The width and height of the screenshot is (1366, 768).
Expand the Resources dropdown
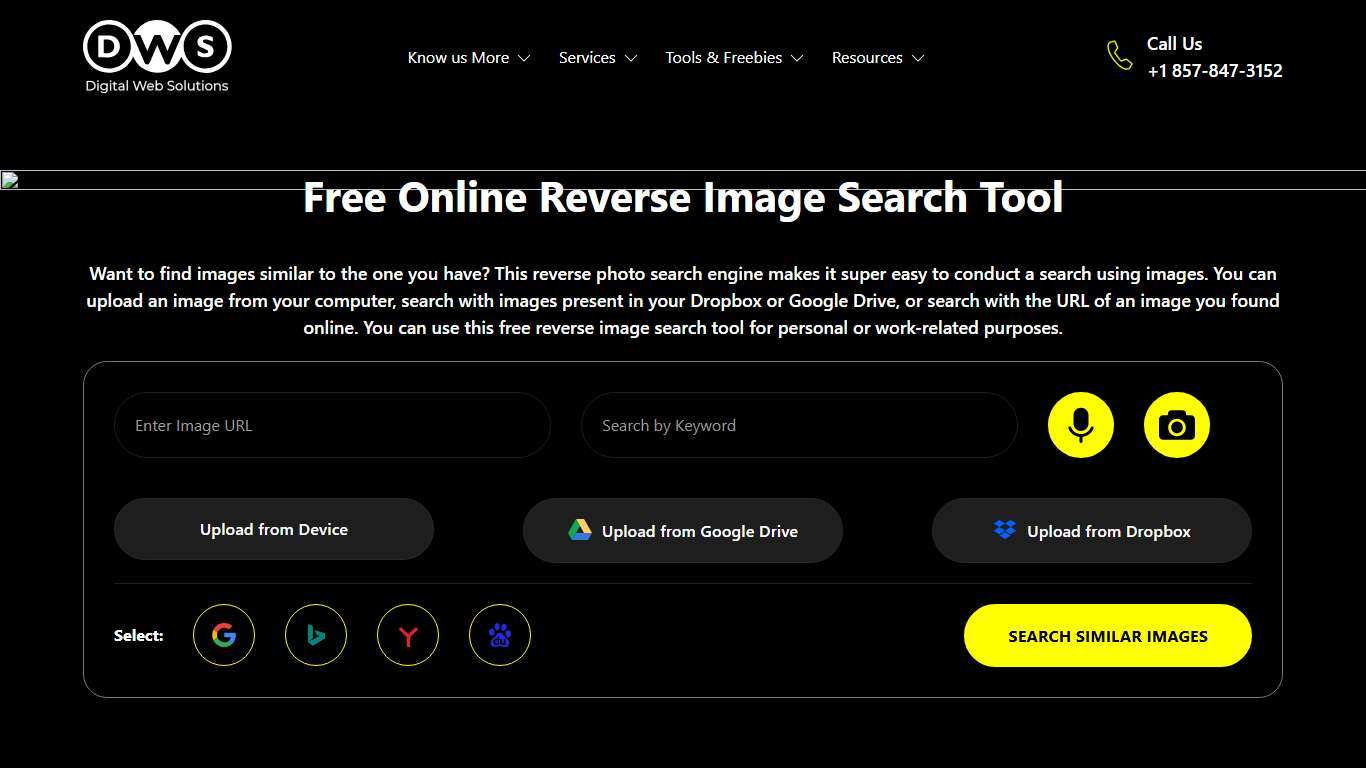click(877, 57)
